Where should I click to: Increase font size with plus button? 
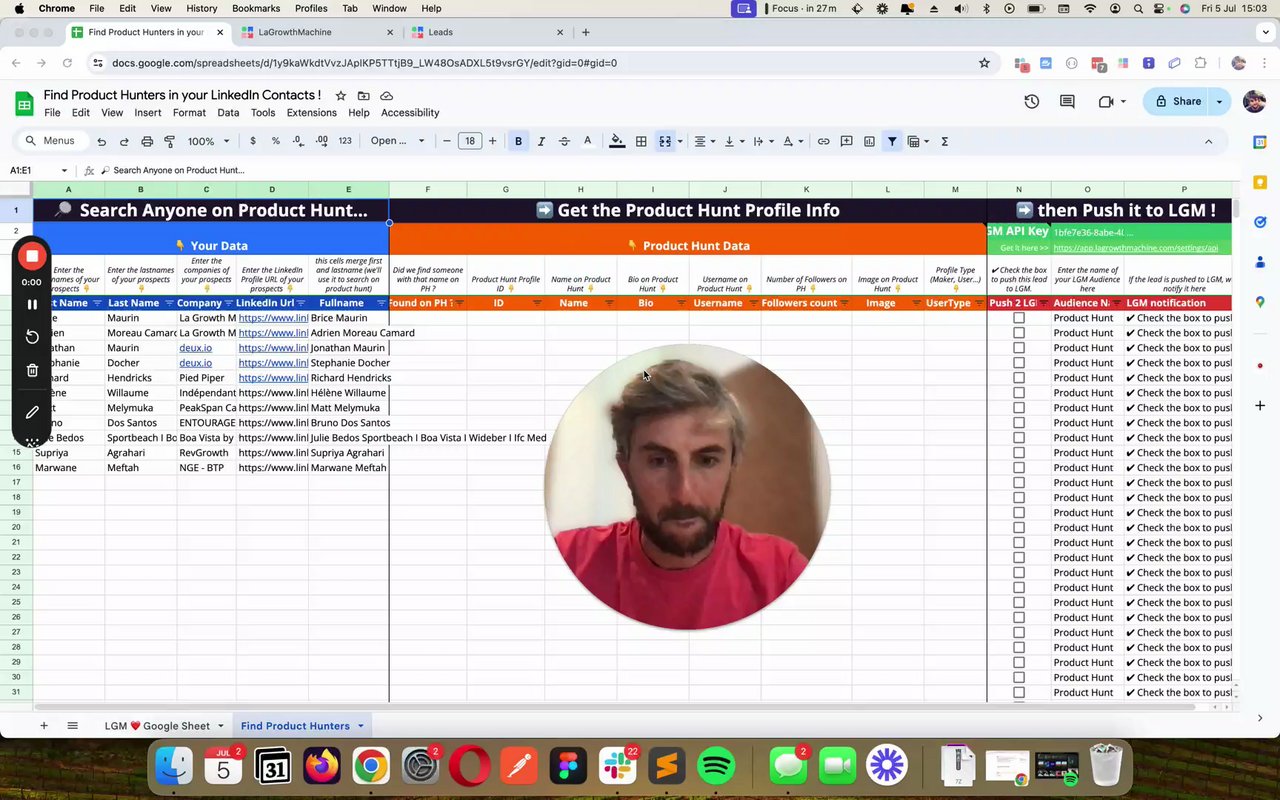(x=492, y=141)
